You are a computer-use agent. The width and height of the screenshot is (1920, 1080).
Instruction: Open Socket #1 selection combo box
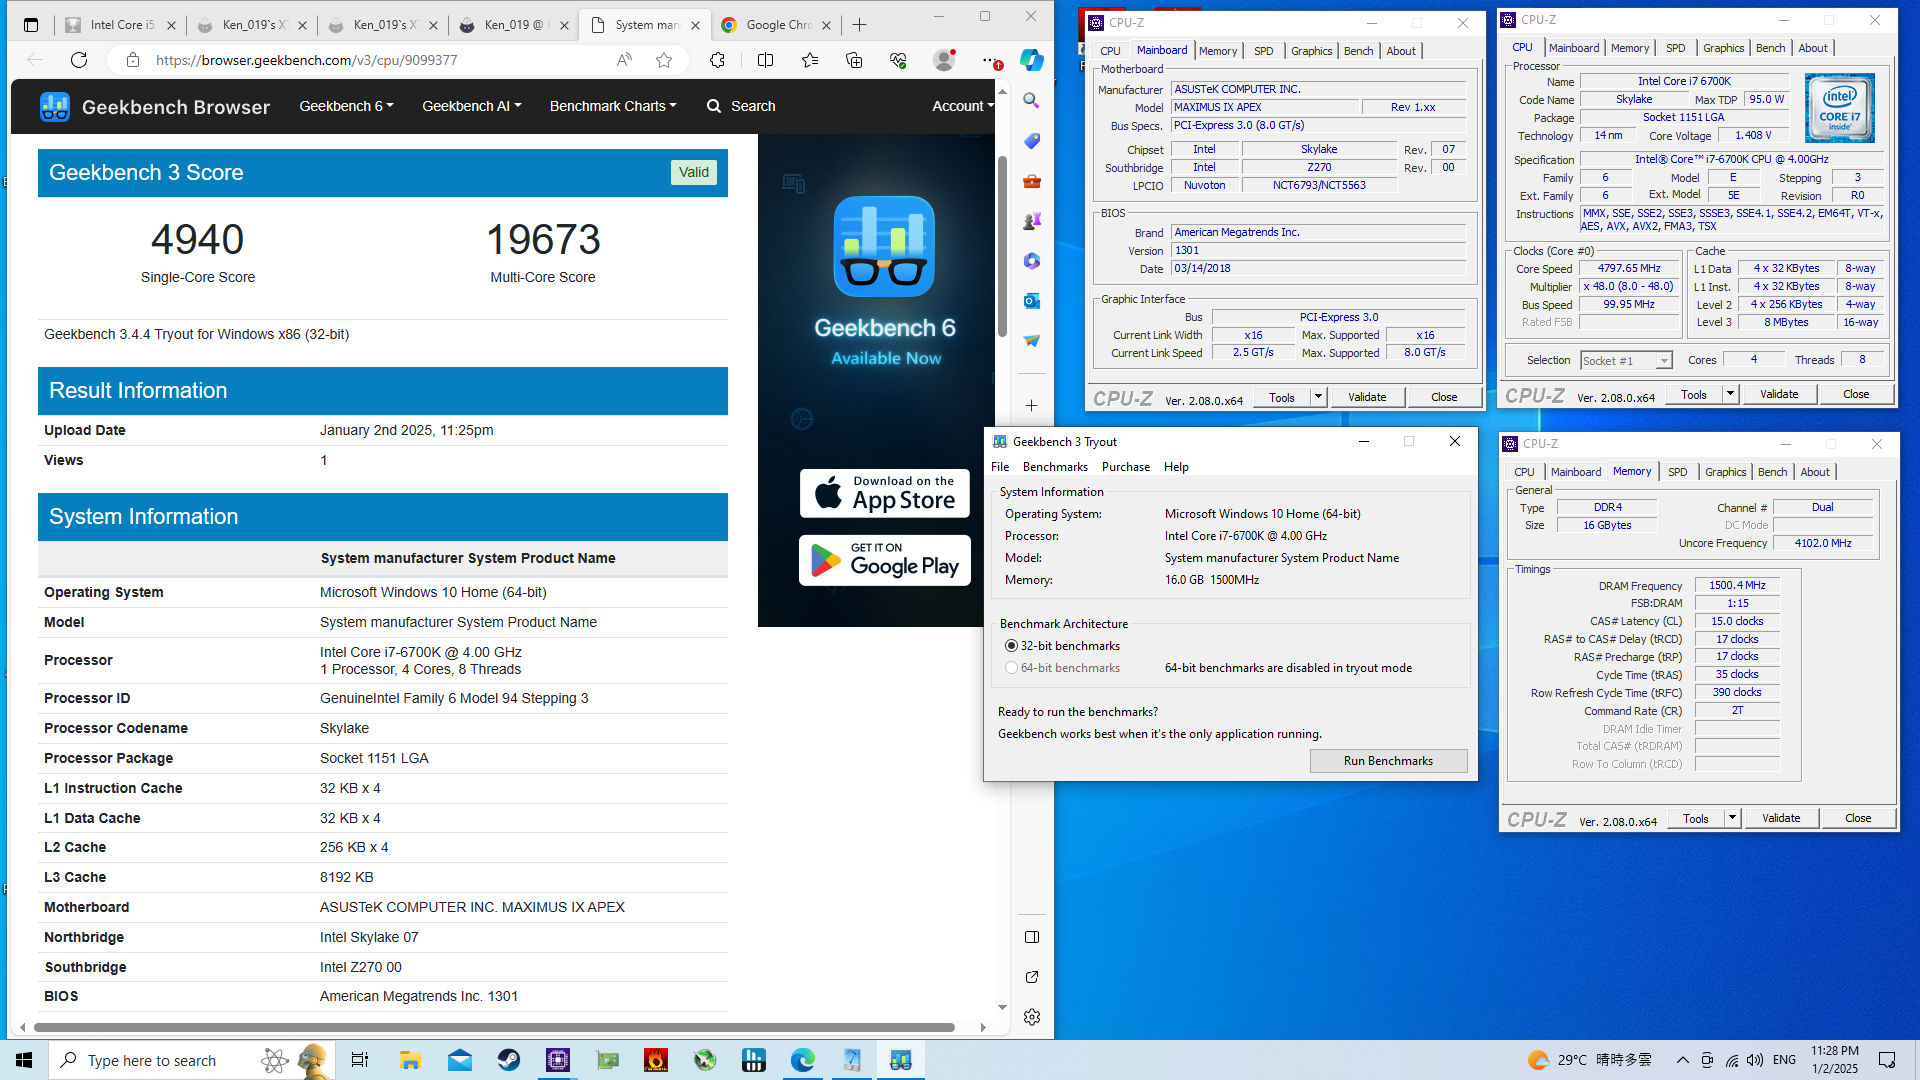[1626, 360]
